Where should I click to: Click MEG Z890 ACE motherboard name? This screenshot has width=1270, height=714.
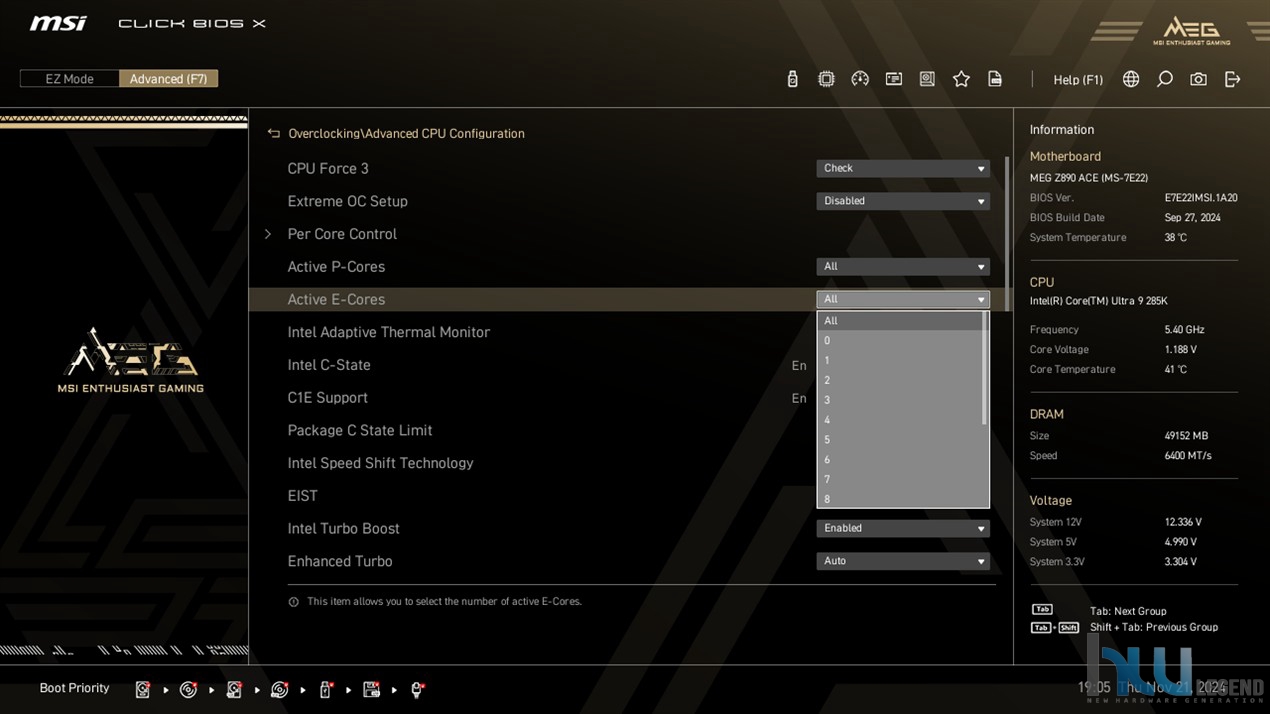tap(1089, 178)
